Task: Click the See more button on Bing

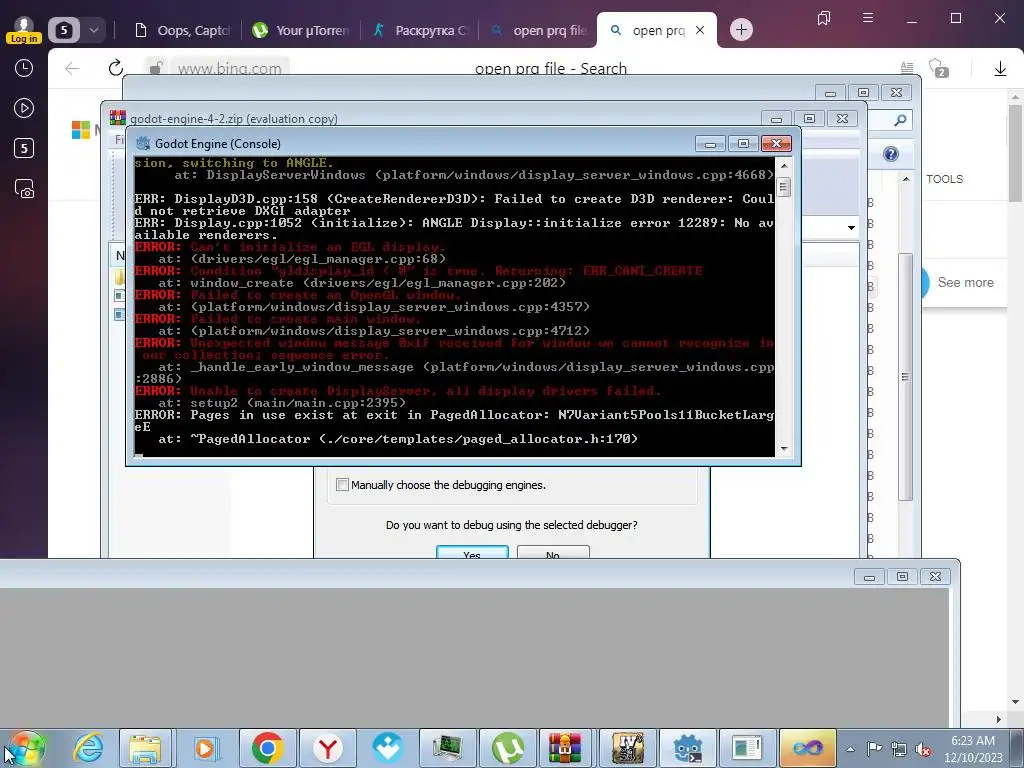Action: (x=965, y=282)
